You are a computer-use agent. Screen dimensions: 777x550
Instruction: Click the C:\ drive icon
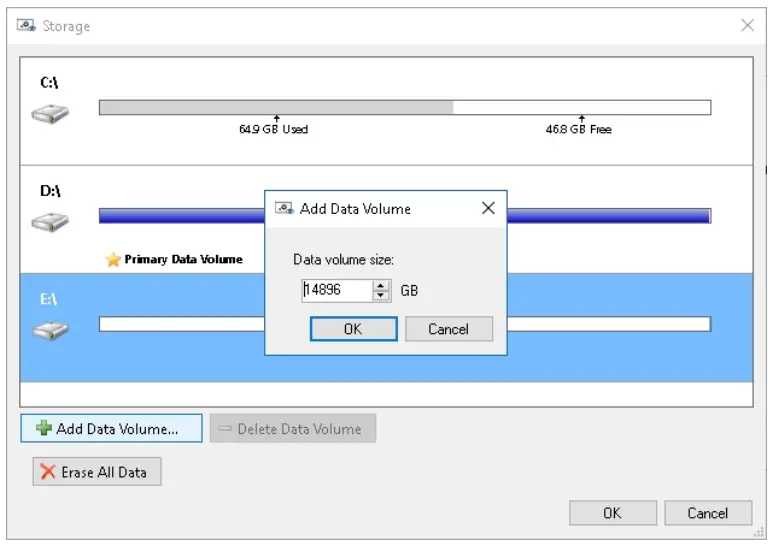click(x=48, y=114)
